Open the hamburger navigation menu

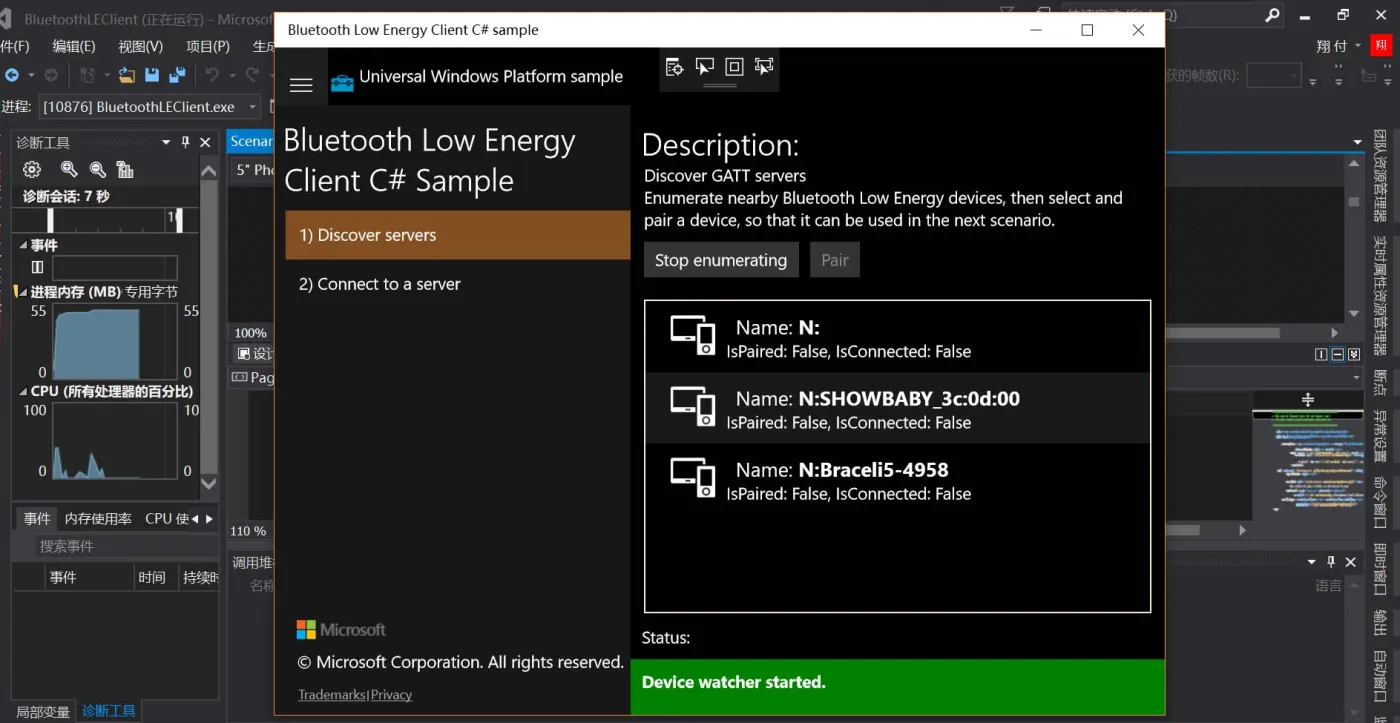click(301, 85)
